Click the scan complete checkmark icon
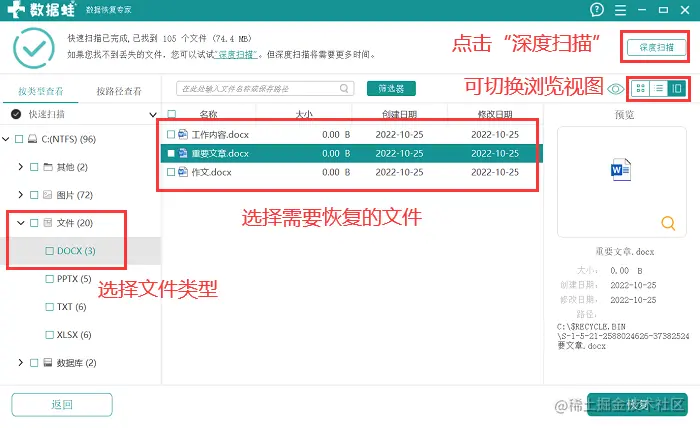700x428 pixels. [x=34, y=48]
